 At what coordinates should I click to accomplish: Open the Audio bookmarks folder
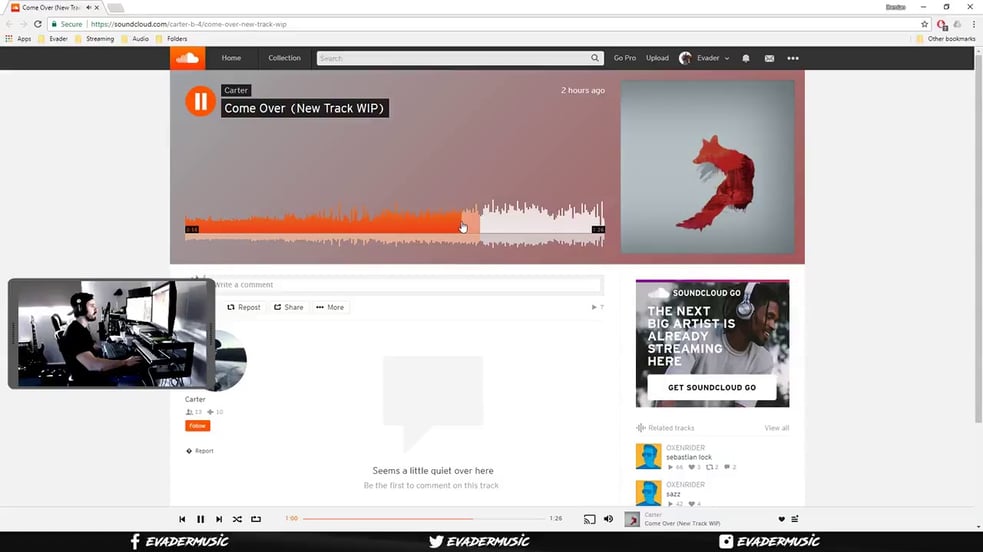pyautogui.click(x=135, y=39)
